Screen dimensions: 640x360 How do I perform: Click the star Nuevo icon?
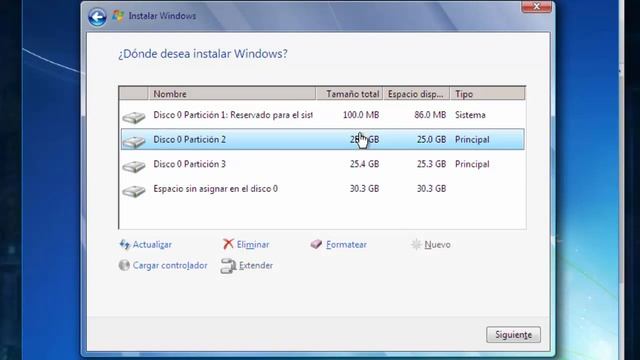point(416,244)
